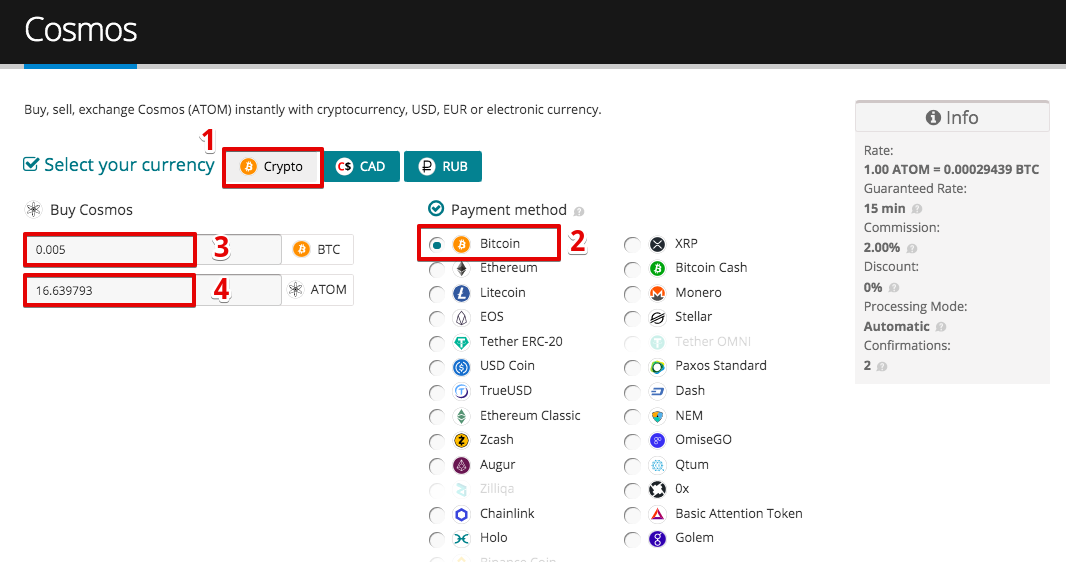Select EOS payment radio button
Screen dimensions: 1066x562
[436, 318]
